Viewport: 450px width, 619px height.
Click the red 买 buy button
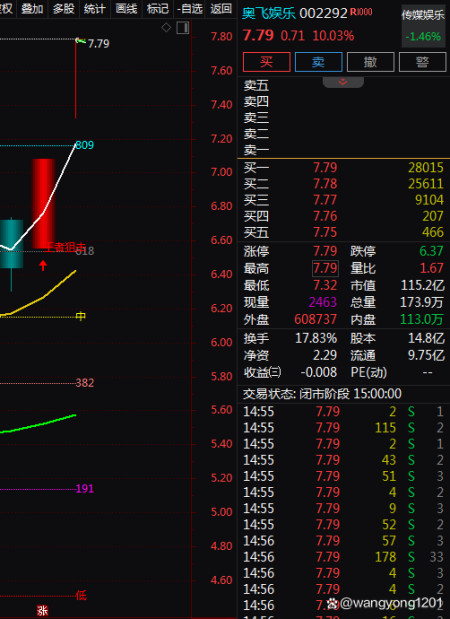[x=267, y=62]
